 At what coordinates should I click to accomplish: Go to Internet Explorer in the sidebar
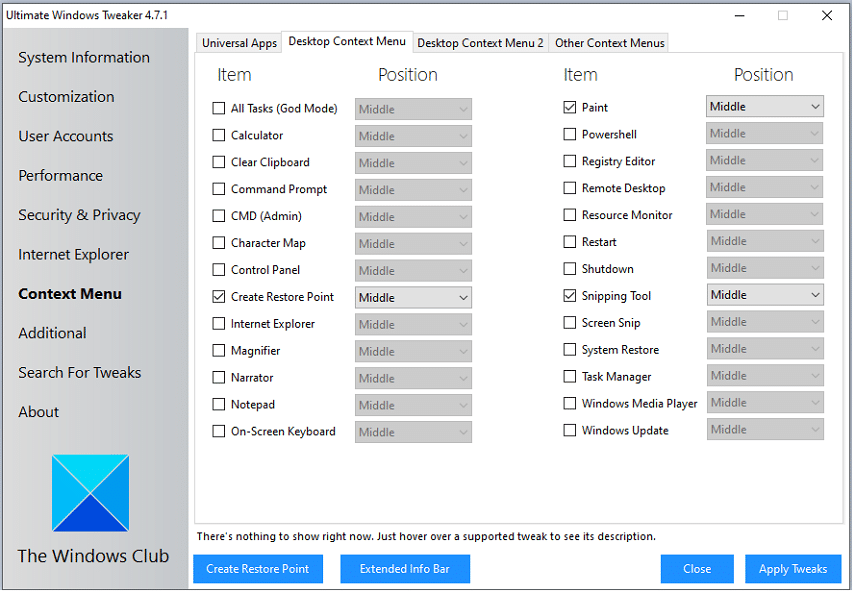(74, 255)
